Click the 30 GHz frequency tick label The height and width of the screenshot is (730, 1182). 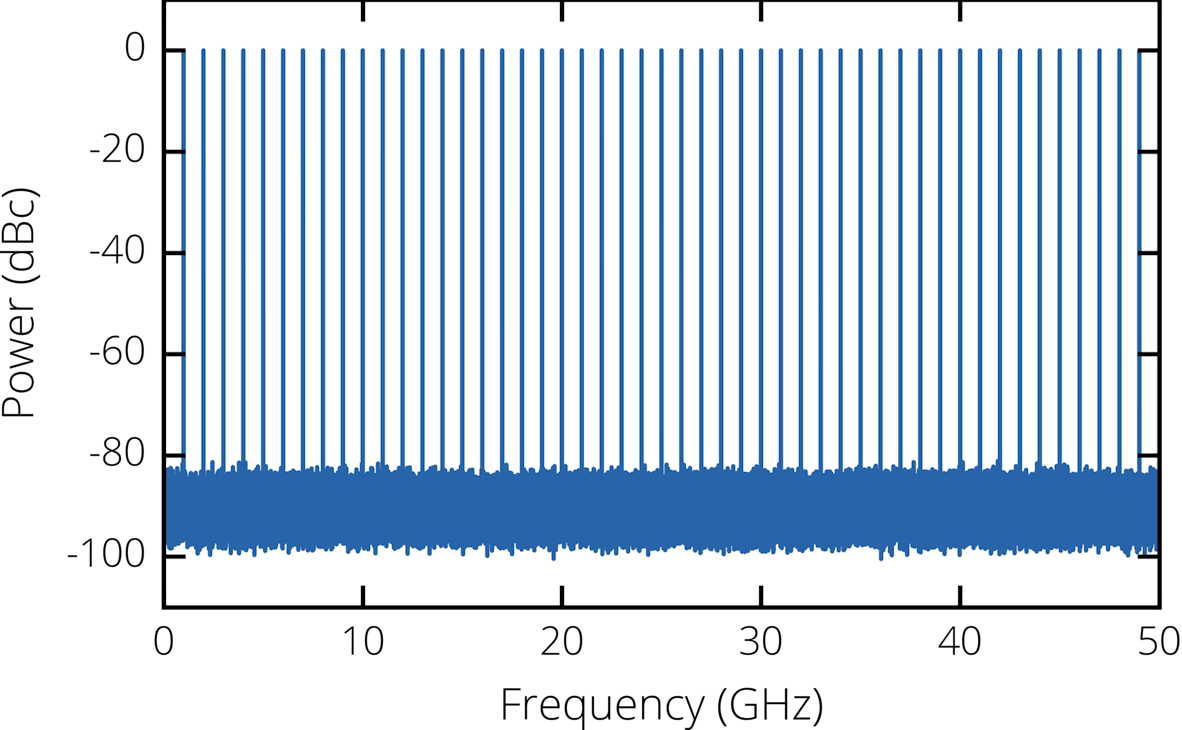760,640
